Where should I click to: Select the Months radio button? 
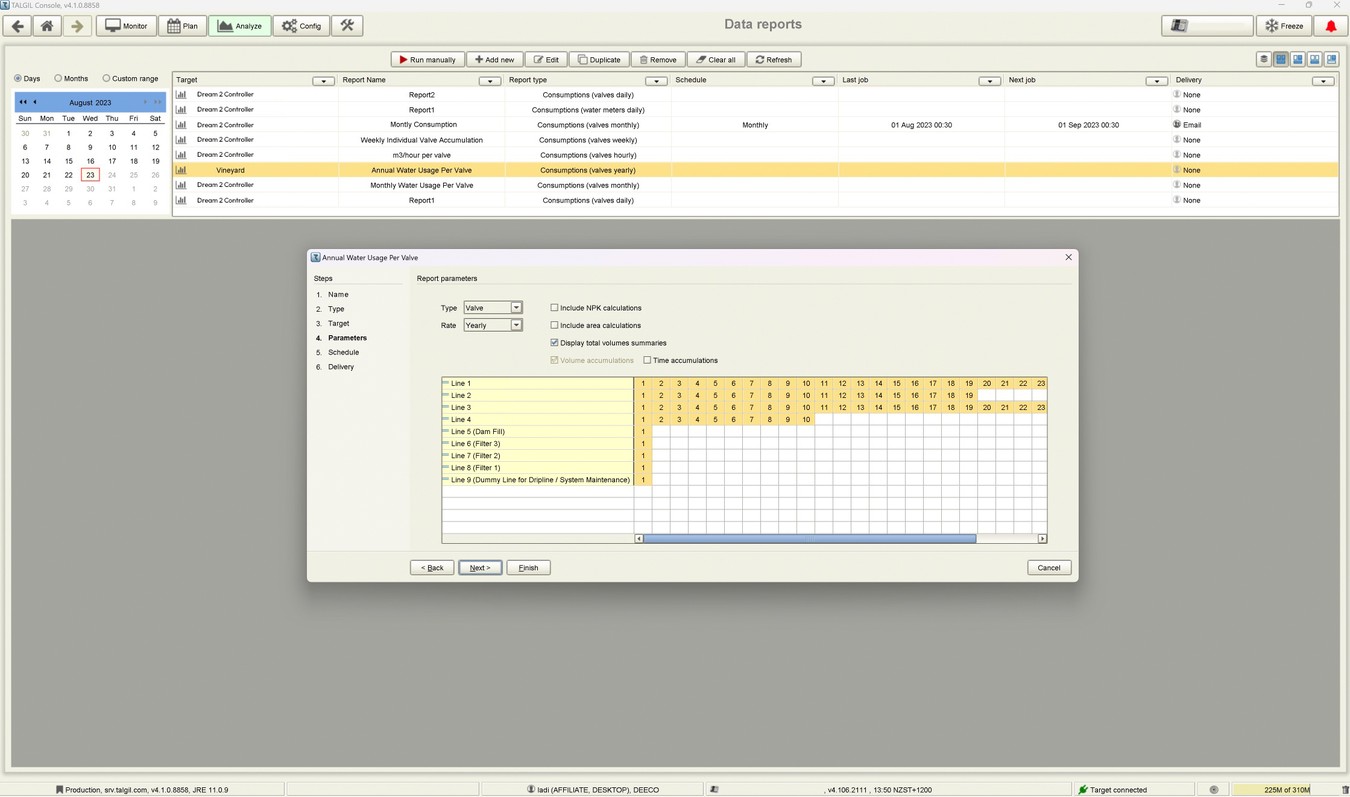[58, 78]
